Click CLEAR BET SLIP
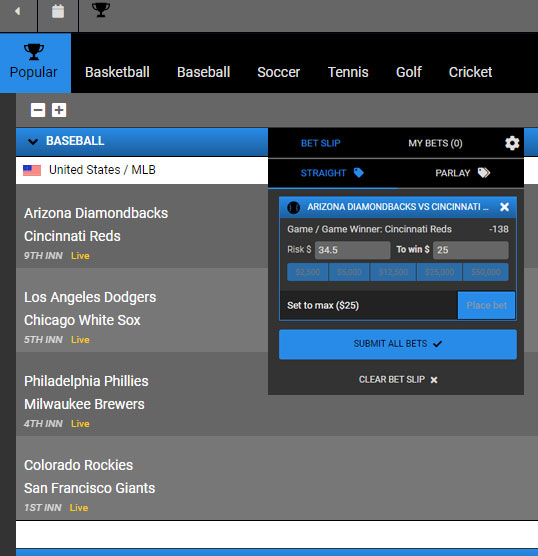The height and width of the screenshot is (556, 538). 398,380
